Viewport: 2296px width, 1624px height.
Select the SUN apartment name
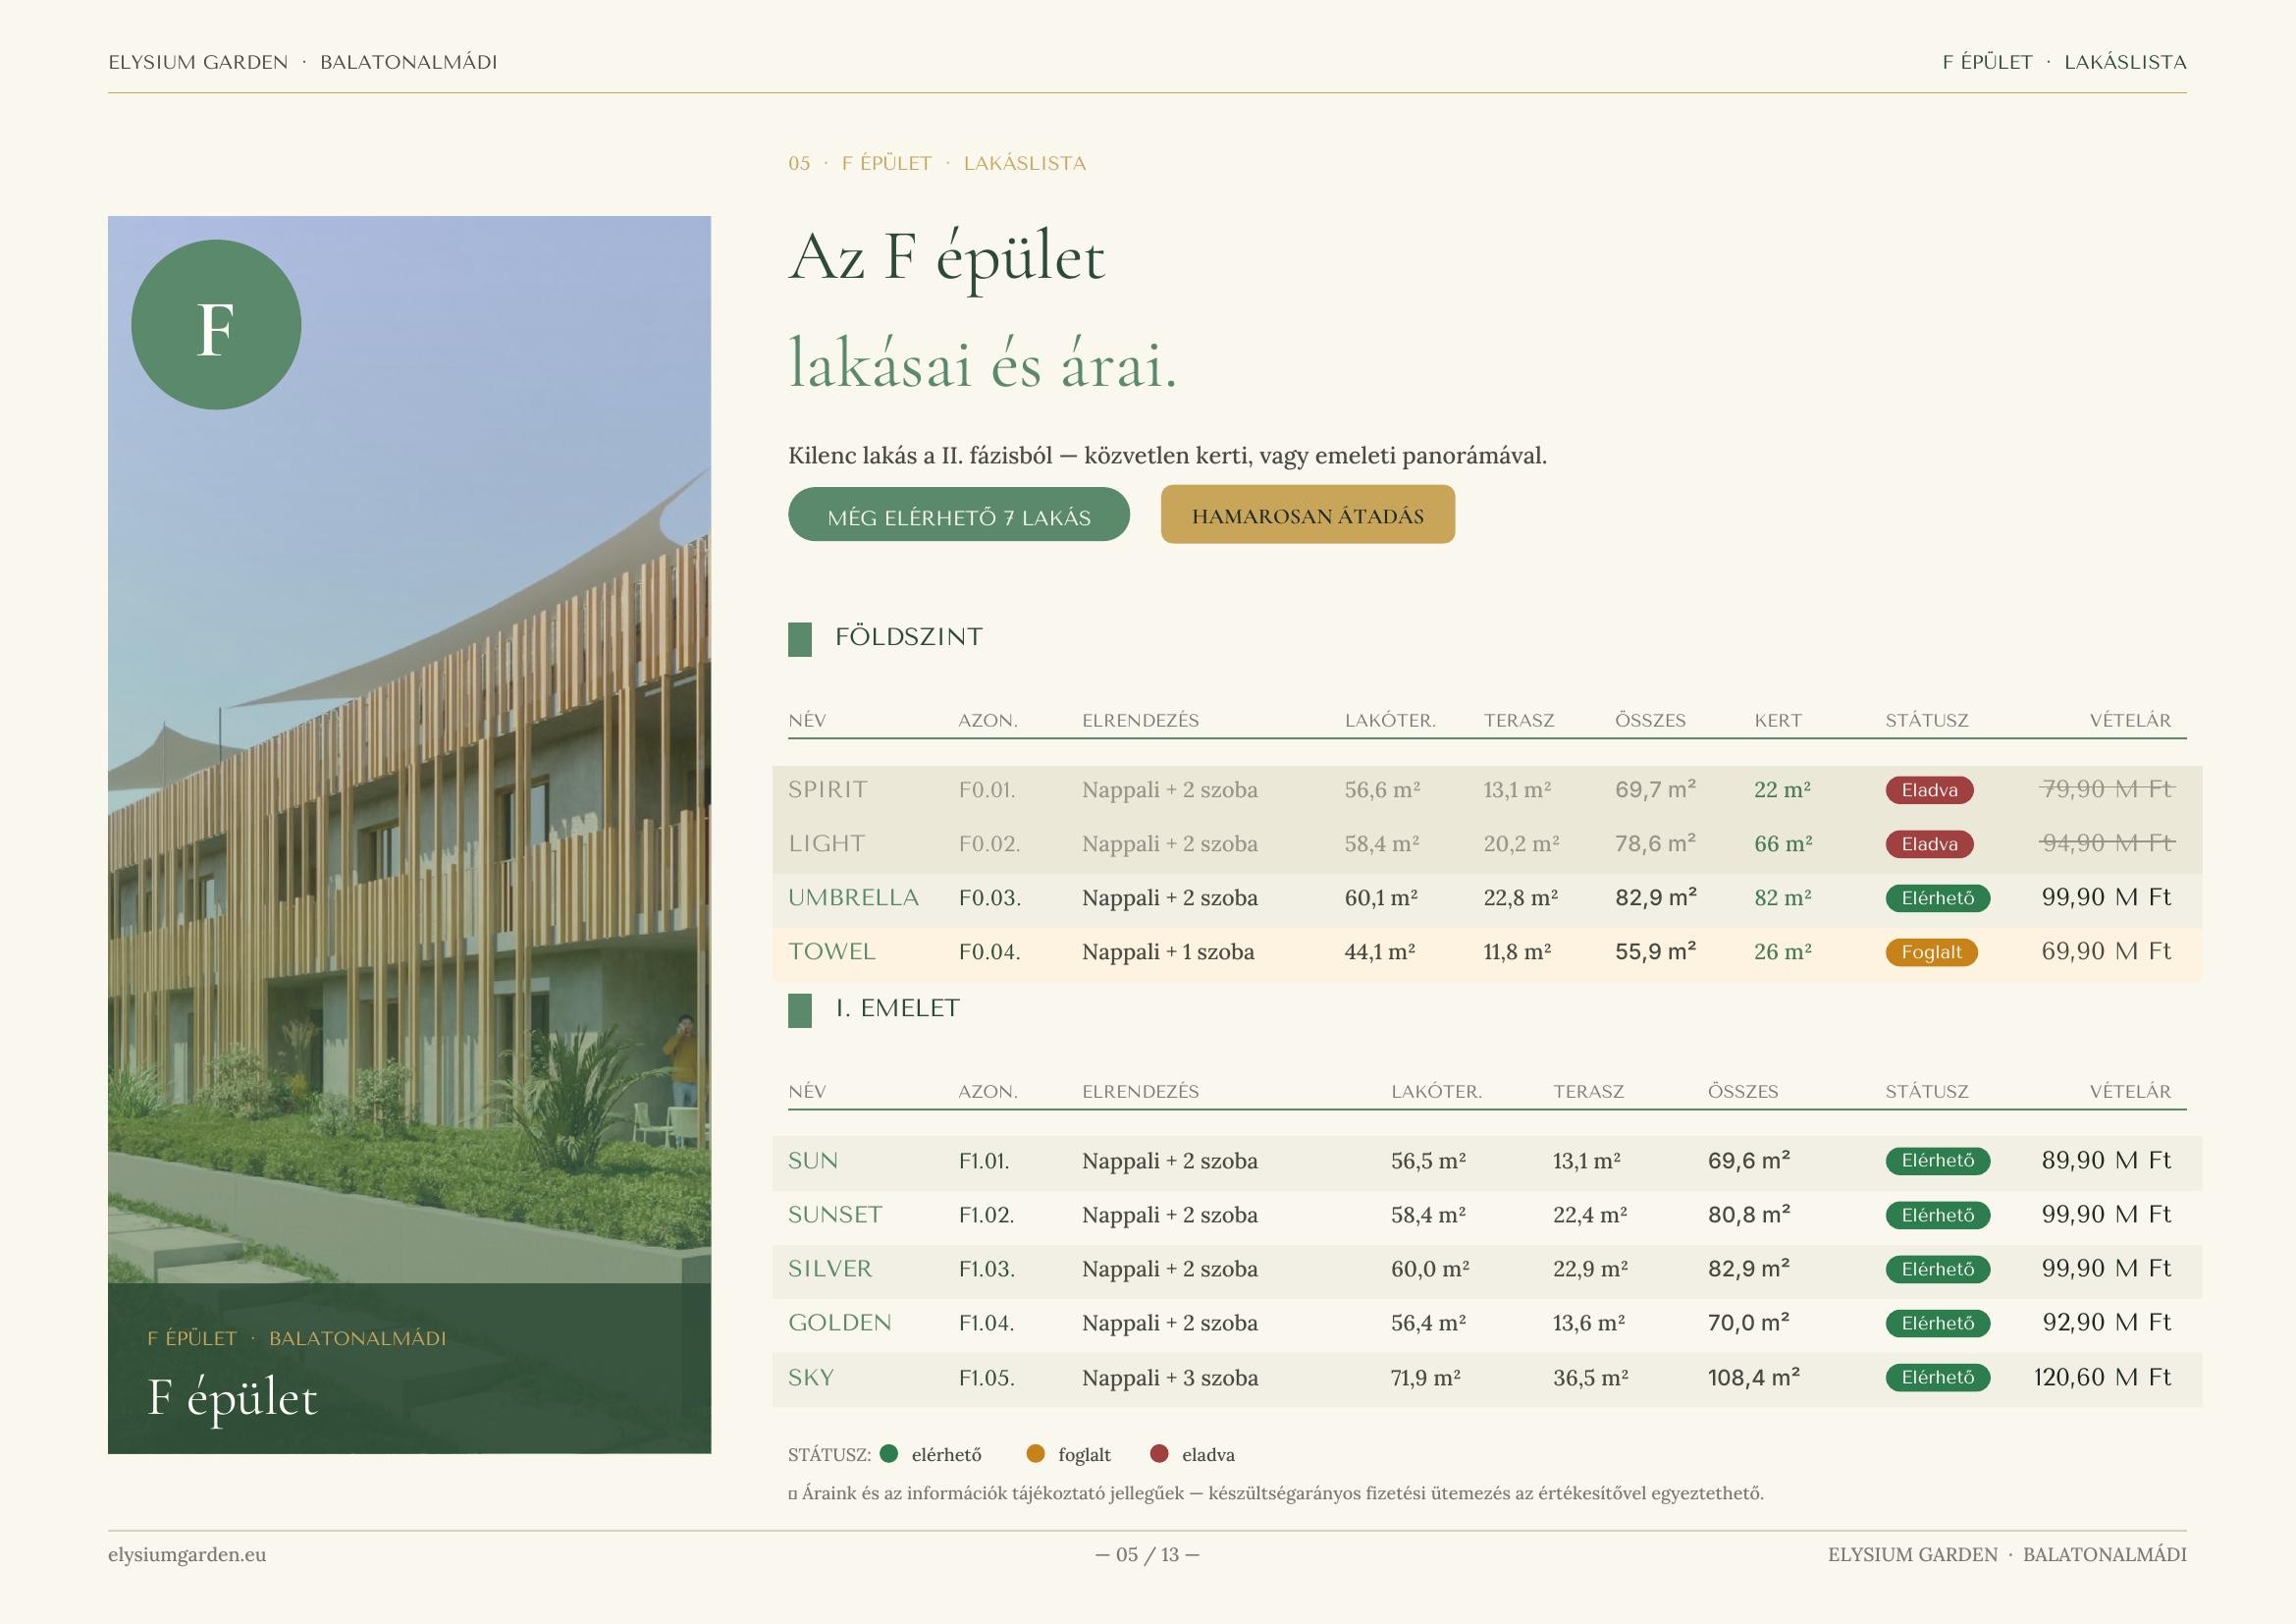click(x=812, y=1160)
